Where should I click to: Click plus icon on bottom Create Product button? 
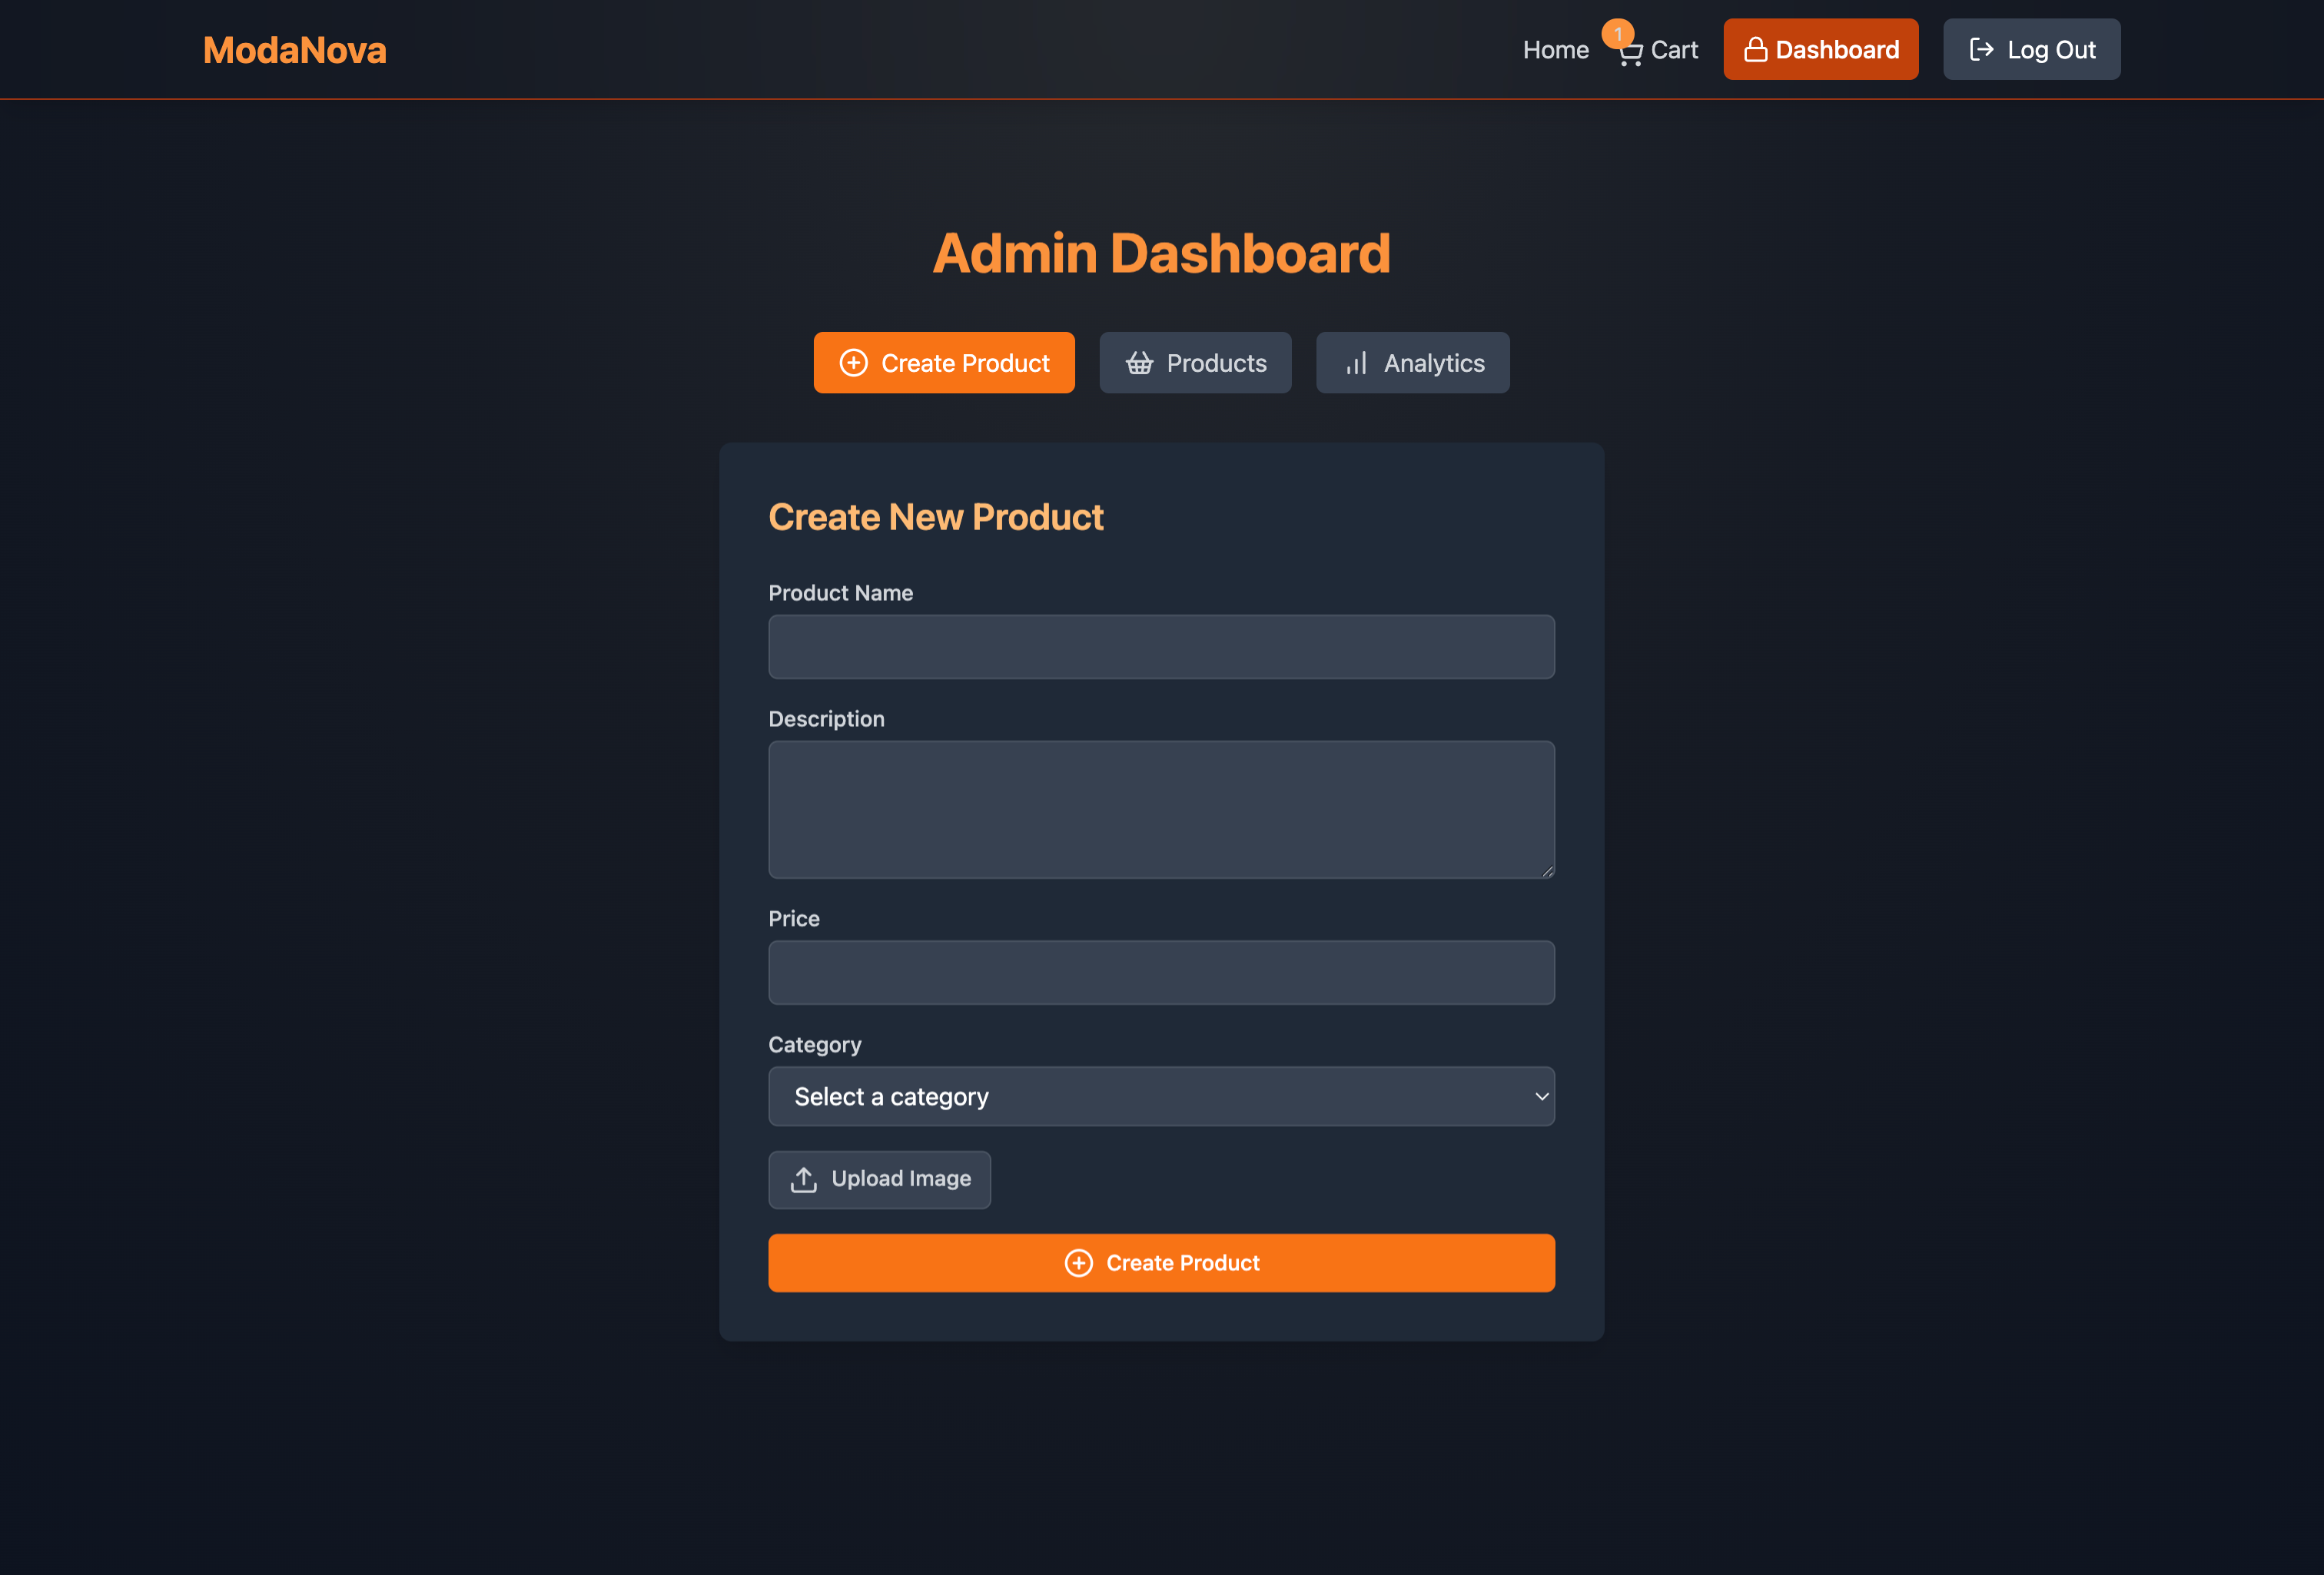pyautogui.click(x=1078, y=1263)
